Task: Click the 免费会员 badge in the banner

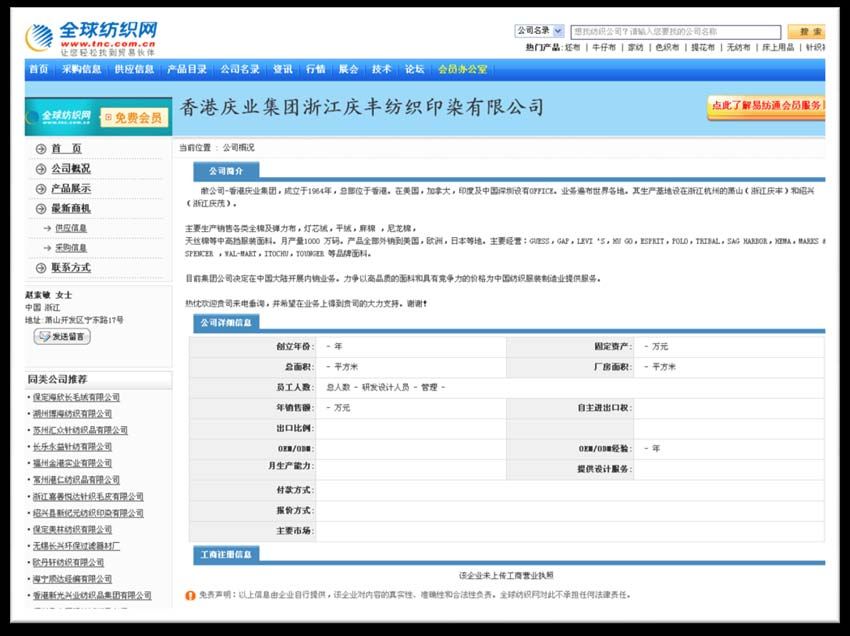Action: click(x=133, y=117)
